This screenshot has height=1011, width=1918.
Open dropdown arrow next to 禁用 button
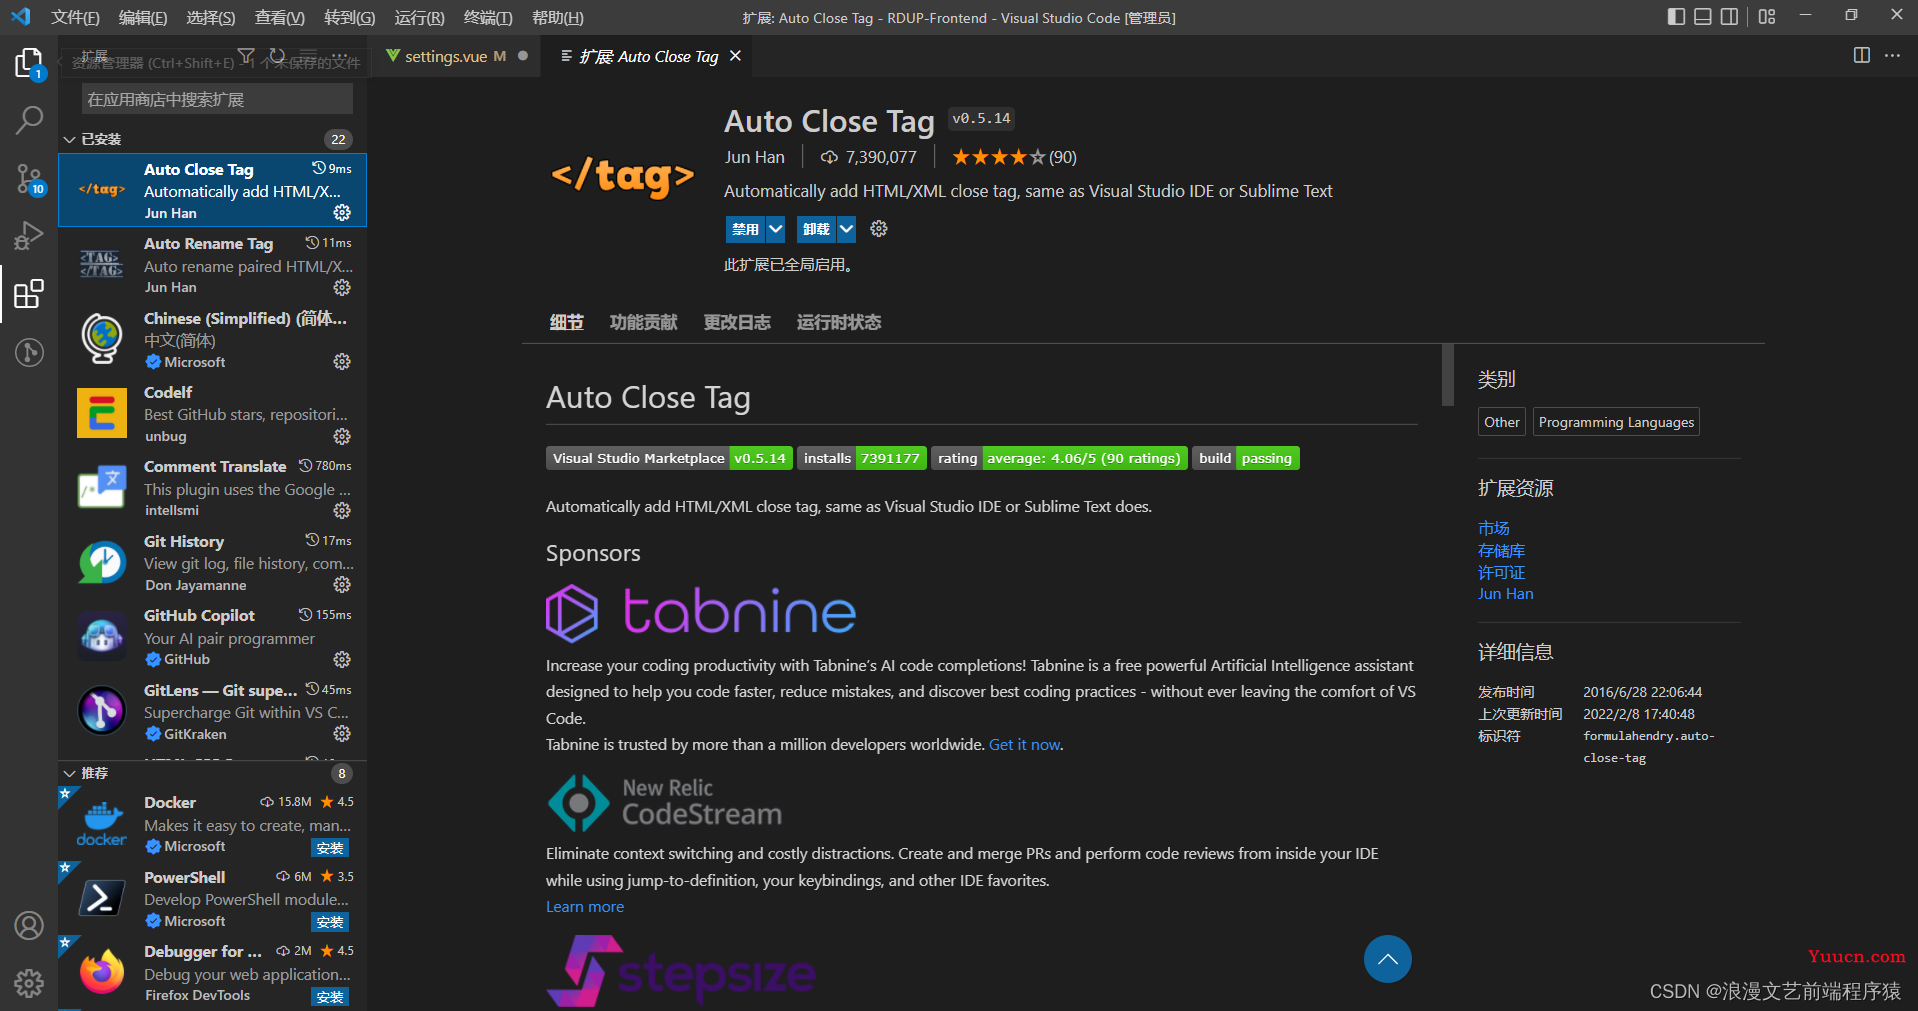775,229
